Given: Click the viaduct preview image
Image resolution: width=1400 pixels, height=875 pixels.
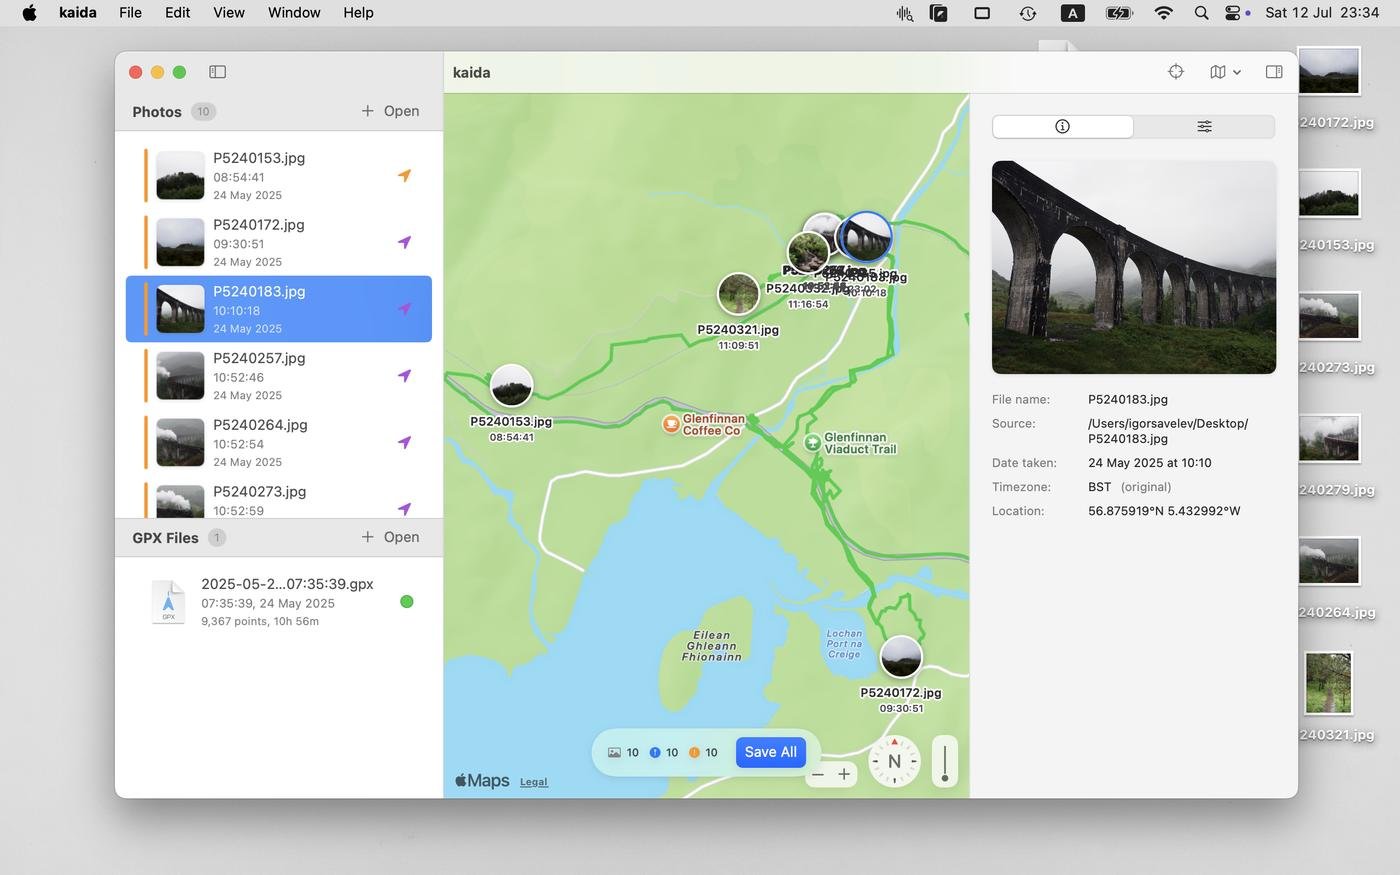Looking at the screenshot, I should pos(1134,267).
